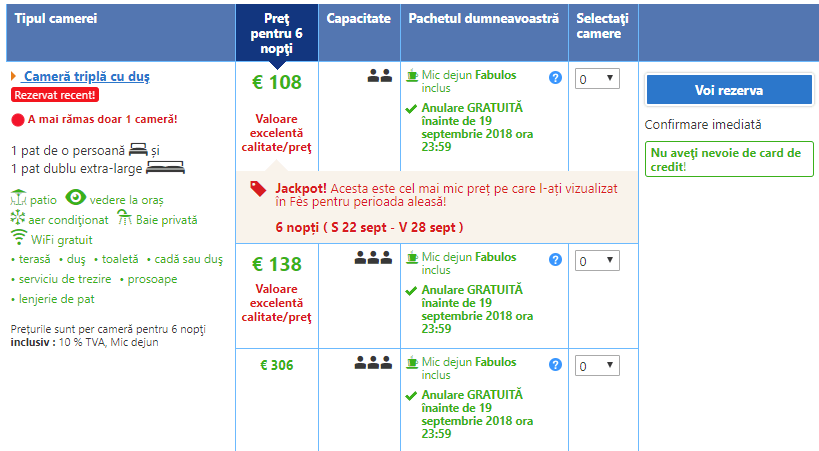The height and width of the screenshot is (451, 819).
Task: Open room quantity dropdown for €108 option
Action: point(598,79)
